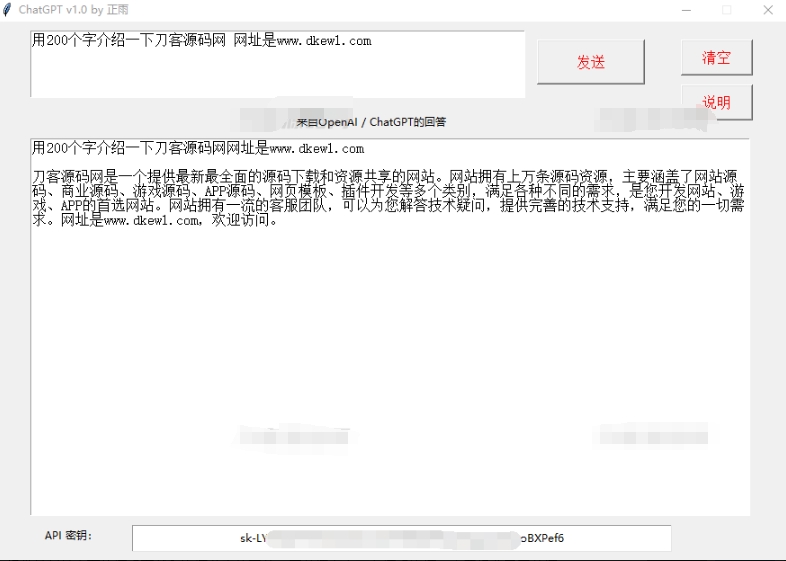The image size is (786, 561).
Task: Click response paragraph starting with 刀客源码网是一个
Action: point(388,198)
